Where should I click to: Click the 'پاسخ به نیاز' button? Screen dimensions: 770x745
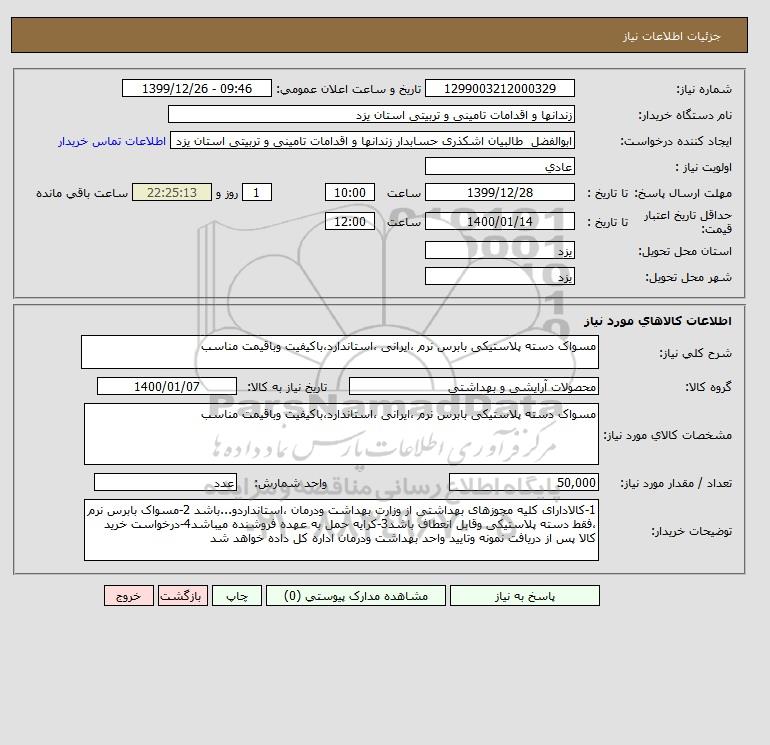[x=524, y=596]
